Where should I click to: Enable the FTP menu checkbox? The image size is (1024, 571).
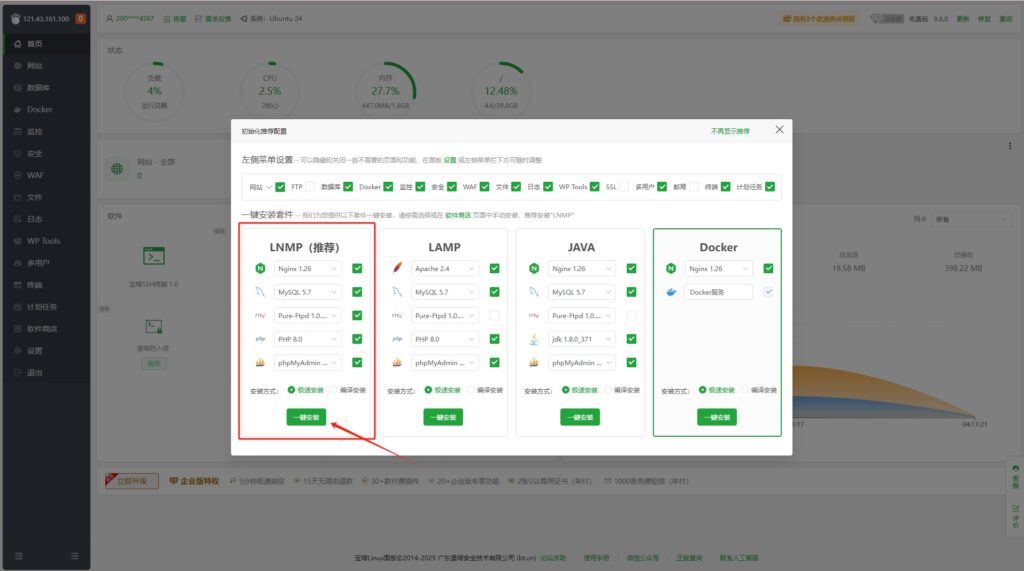(x=311, y=187)
